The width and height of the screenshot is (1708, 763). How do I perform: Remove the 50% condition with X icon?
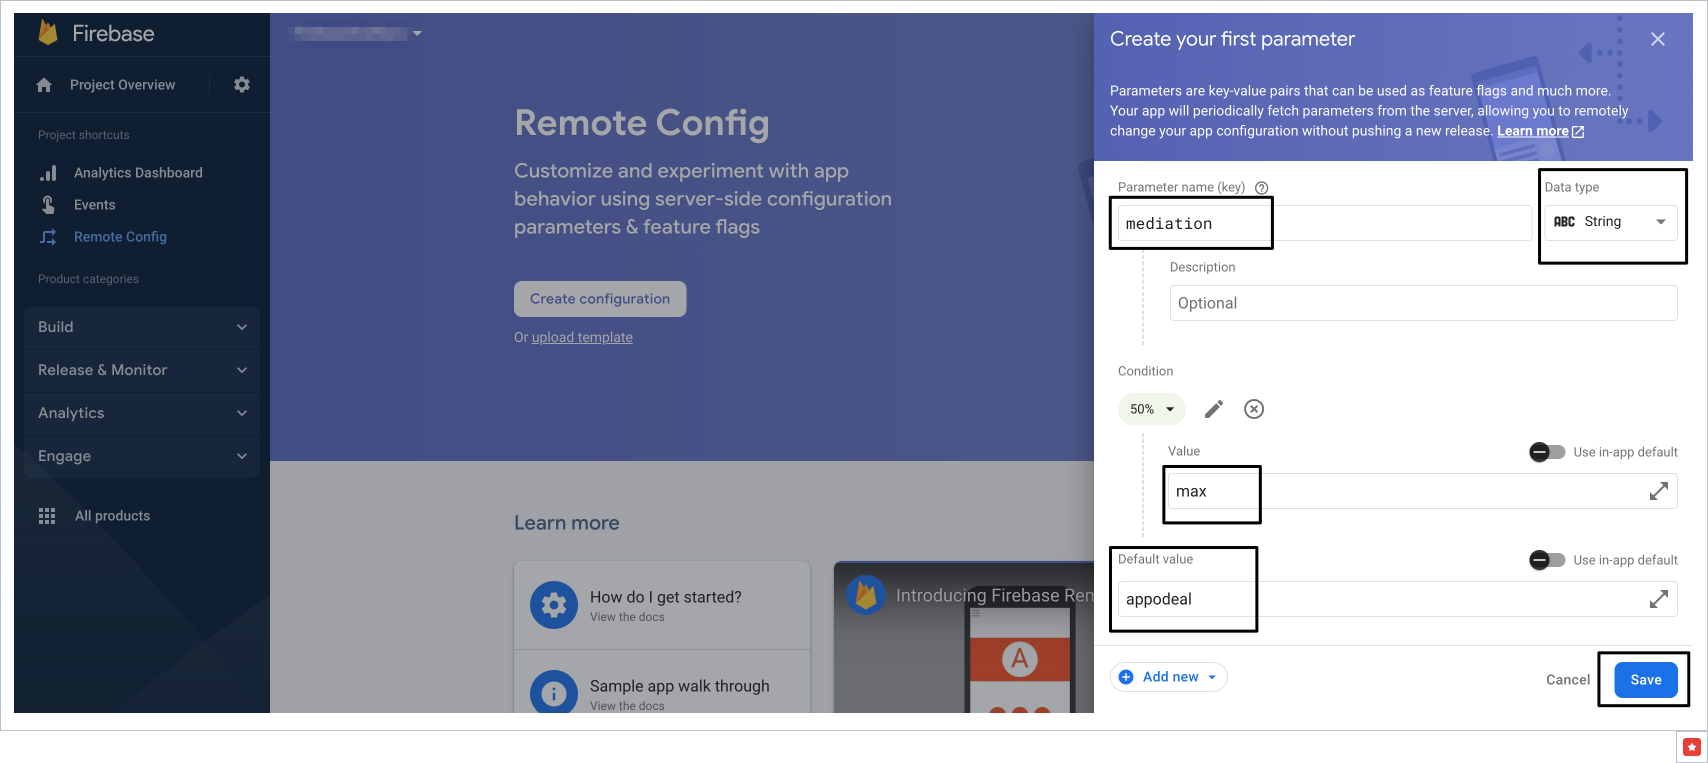1254,409
